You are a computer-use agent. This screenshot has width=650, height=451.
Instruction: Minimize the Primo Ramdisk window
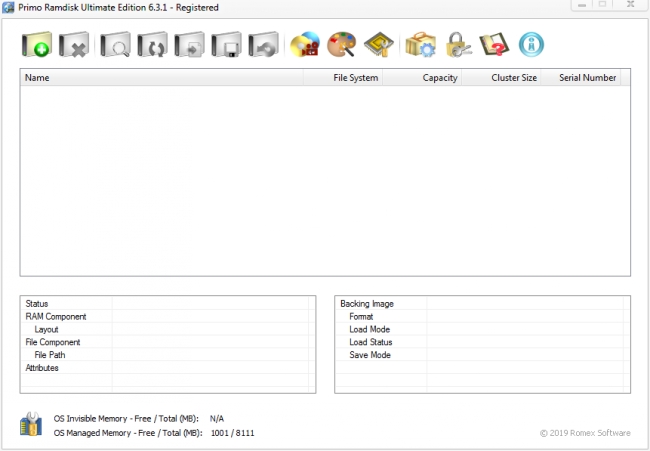pyautogui.click(x=582, y=5)
